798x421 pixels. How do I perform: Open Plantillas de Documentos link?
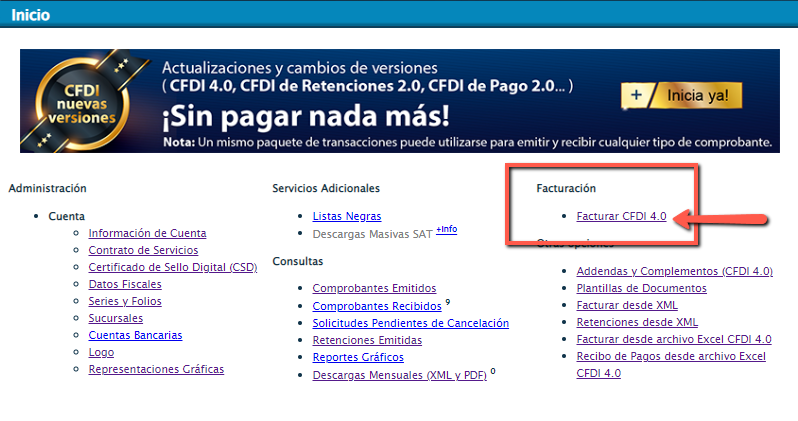(641, 288)
